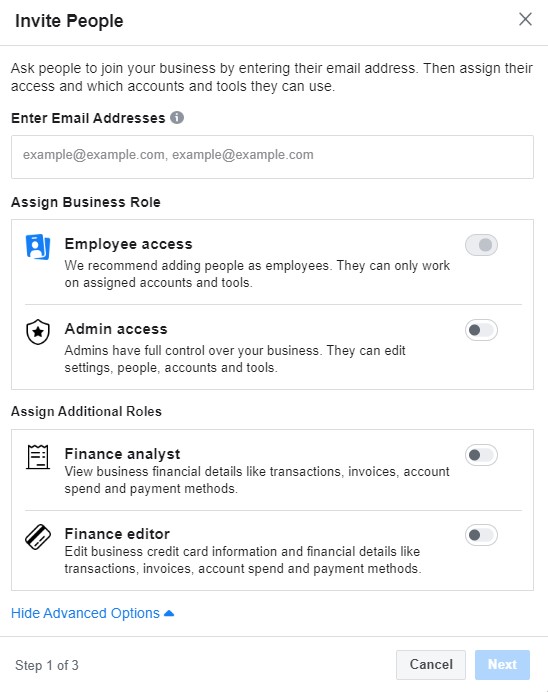Focus the email addresses input field
This screenshot has height=692, width=548.
[x=272, y=157]
